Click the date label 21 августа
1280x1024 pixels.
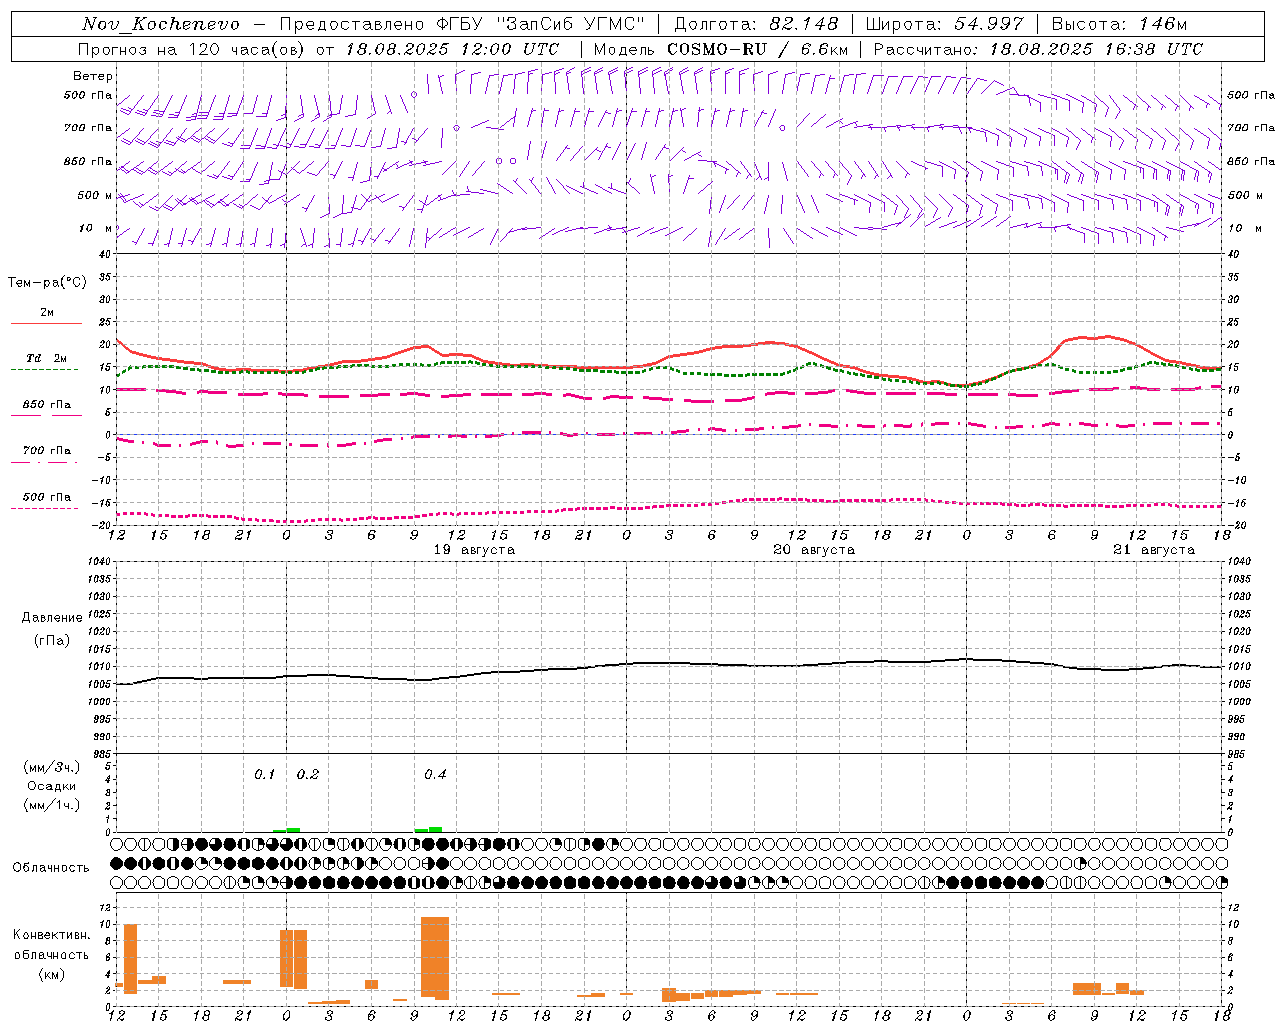click(1154, 550)
